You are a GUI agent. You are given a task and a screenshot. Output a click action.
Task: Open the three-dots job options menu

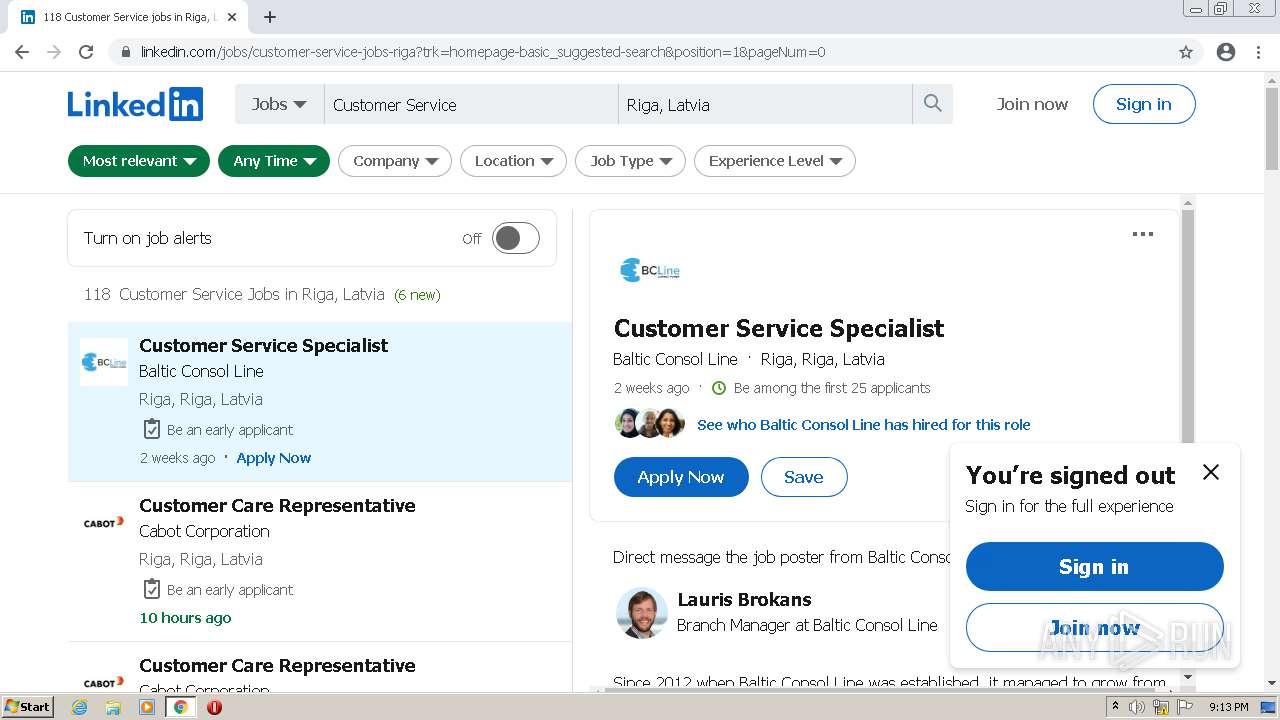click(1142, 234)
